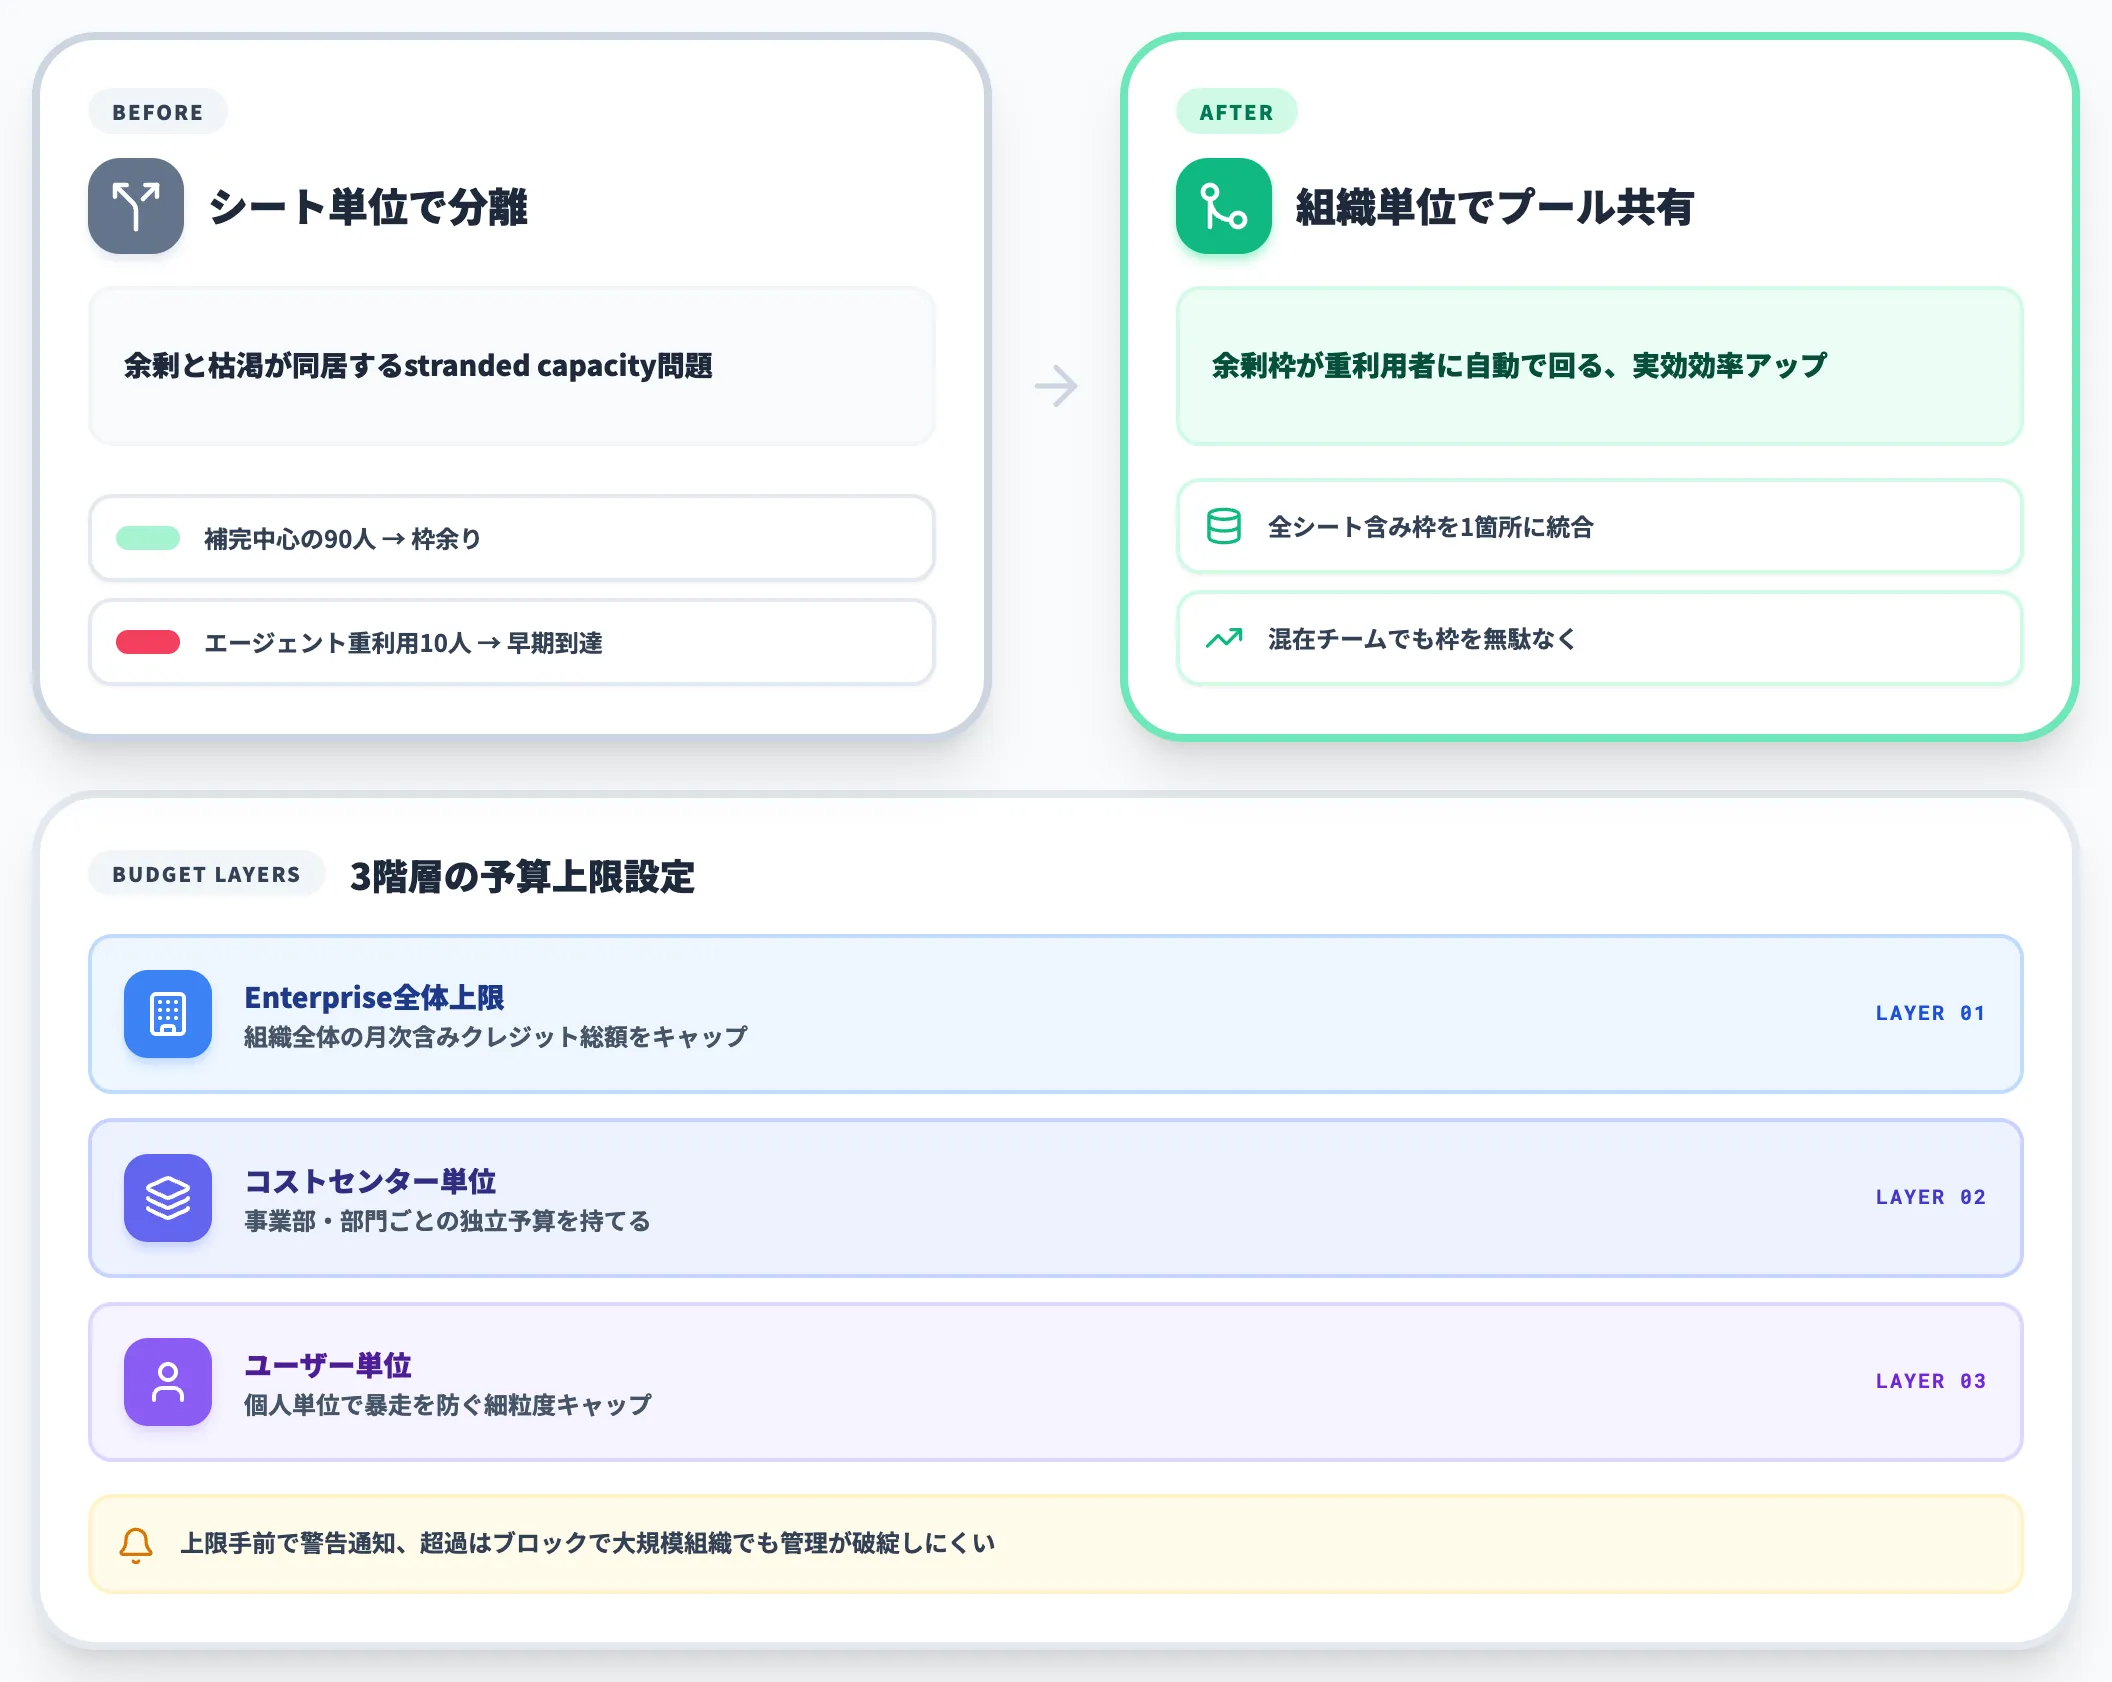Click the Enterprise全体上限 title

point(374,997)
